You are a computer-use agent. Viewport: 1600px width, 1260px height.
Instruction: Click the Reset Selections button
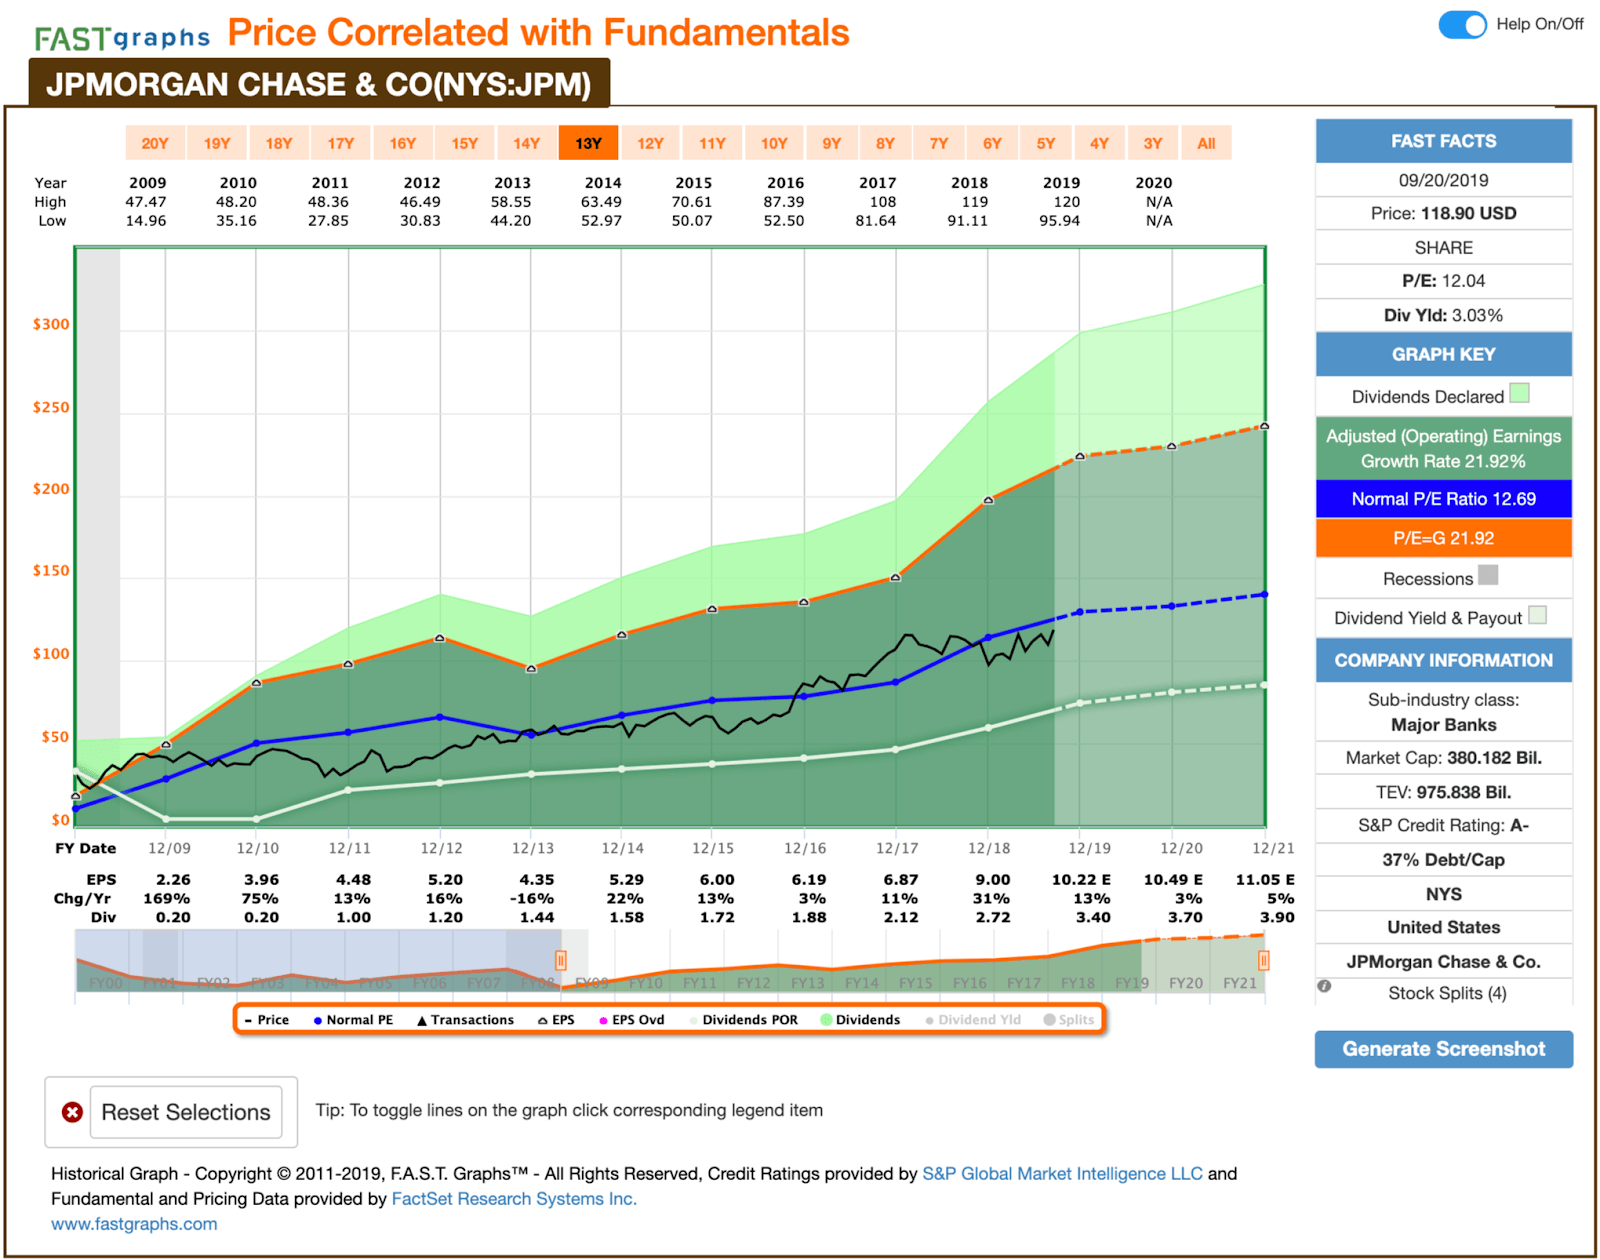coord(186,1112)
